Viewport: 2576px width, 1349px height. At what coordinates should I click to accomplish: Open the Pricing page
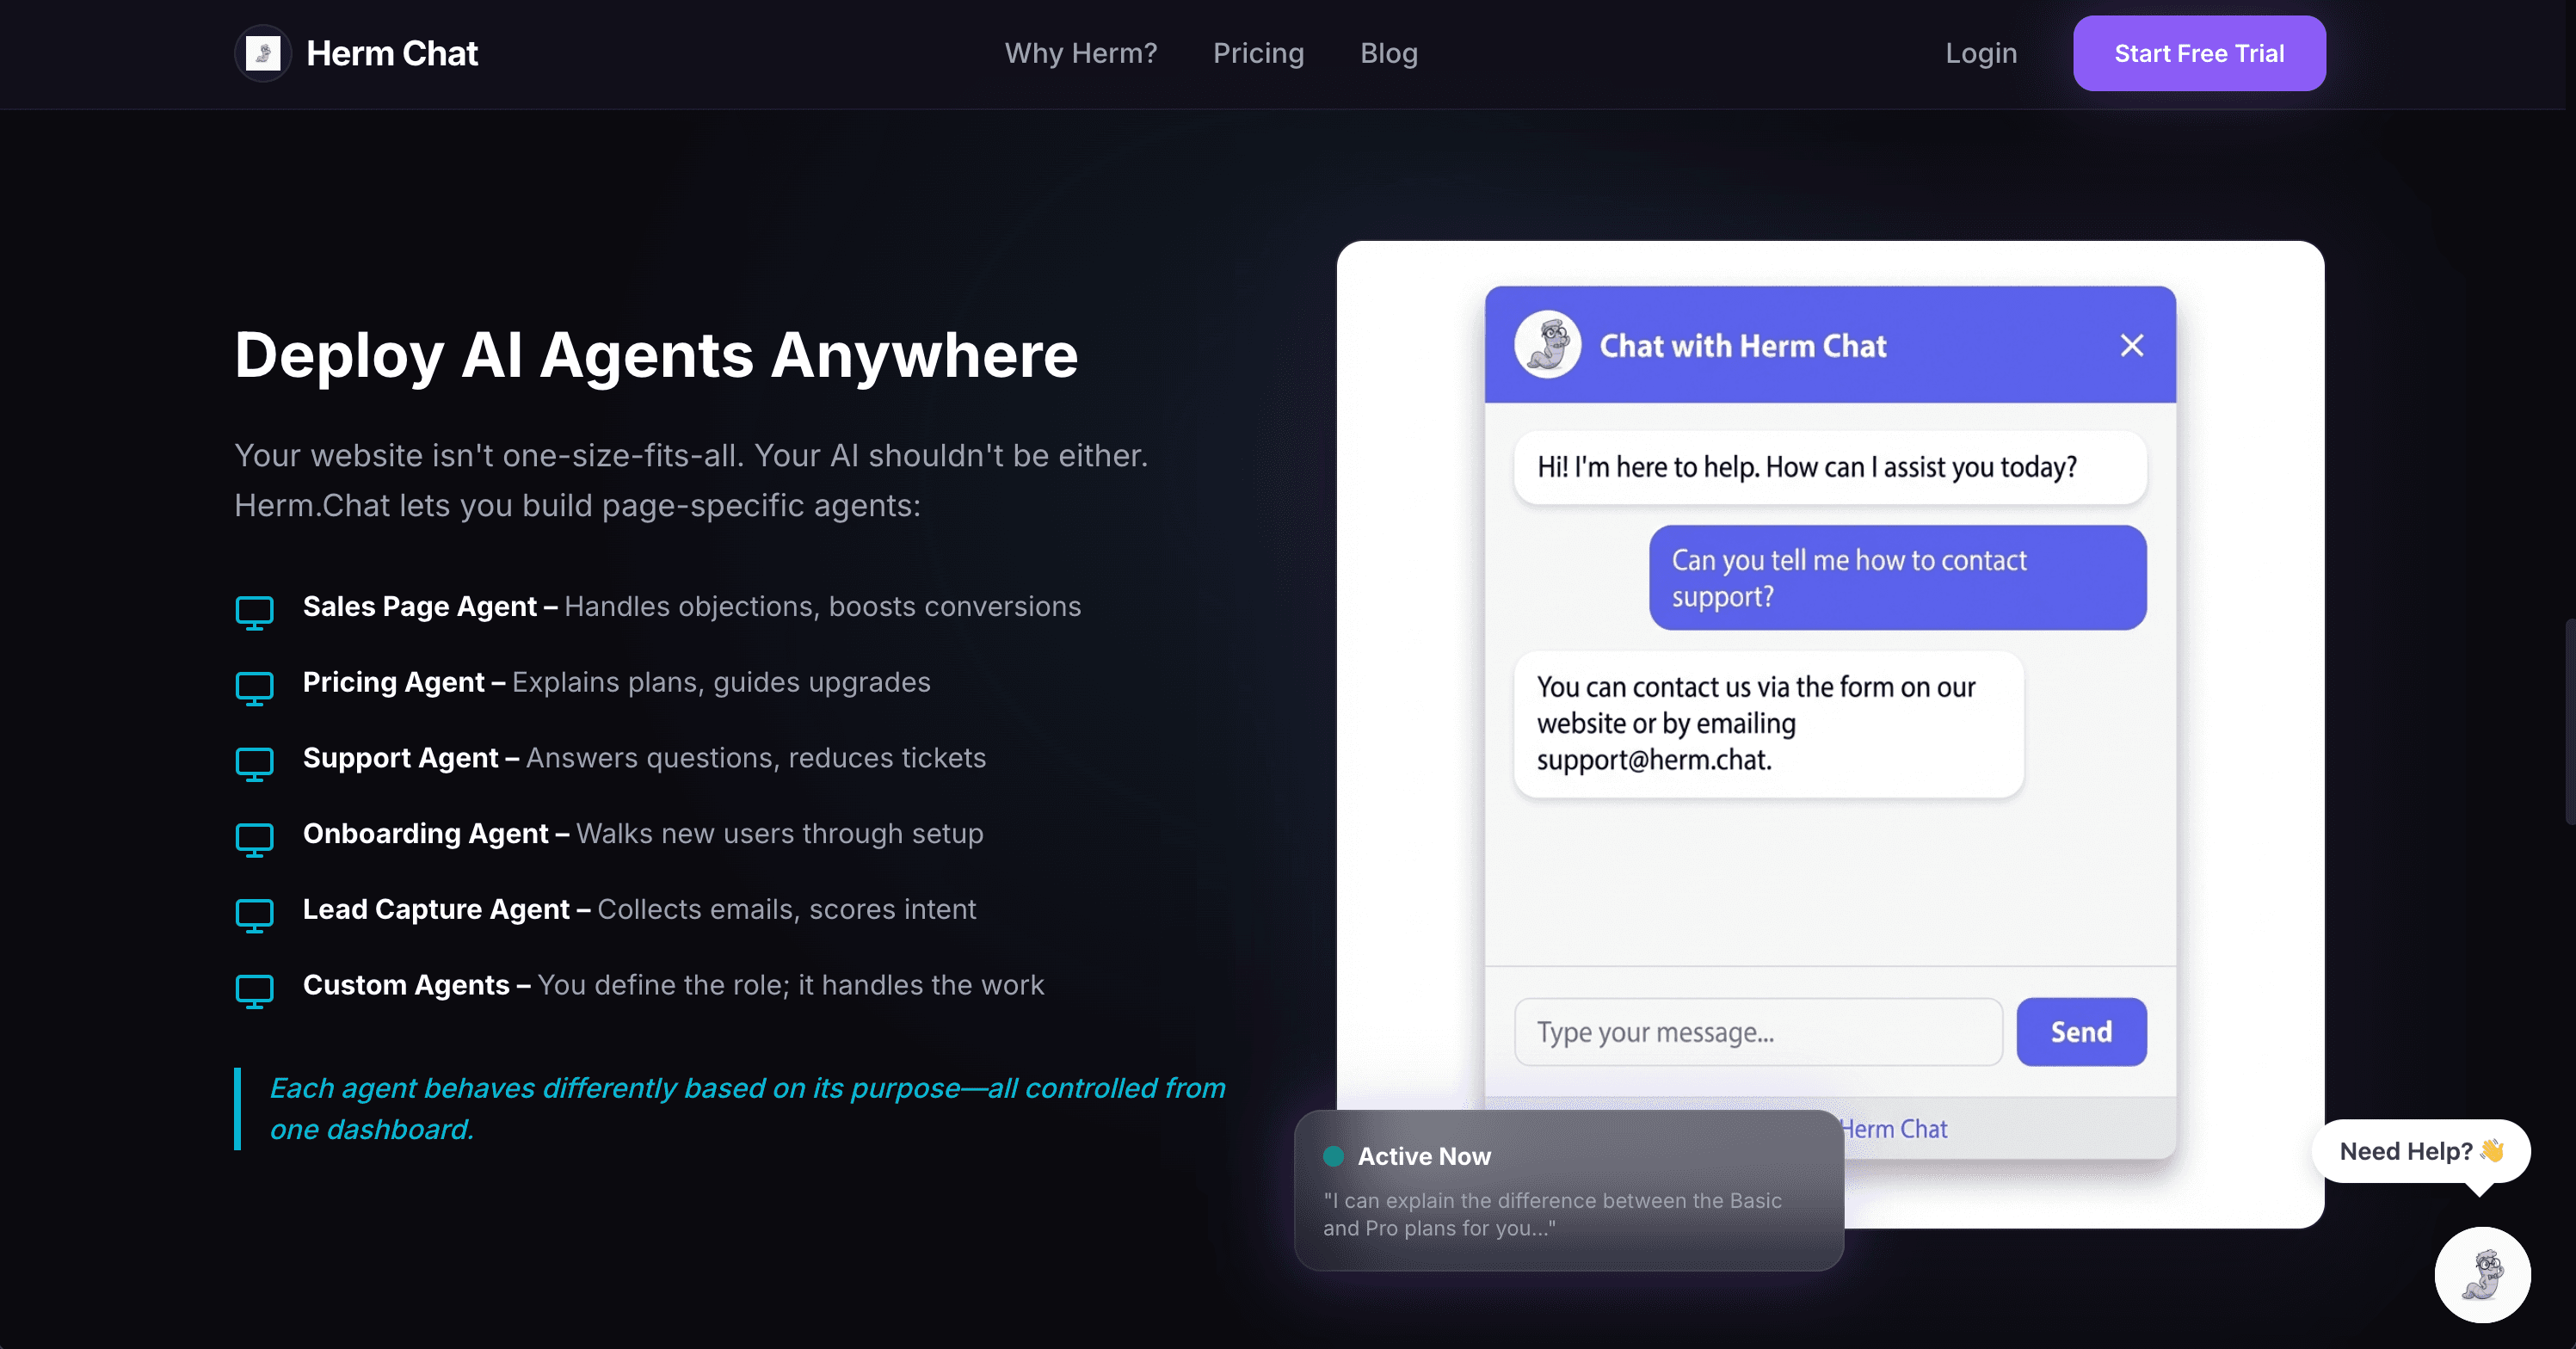[x=1258, y=53]
